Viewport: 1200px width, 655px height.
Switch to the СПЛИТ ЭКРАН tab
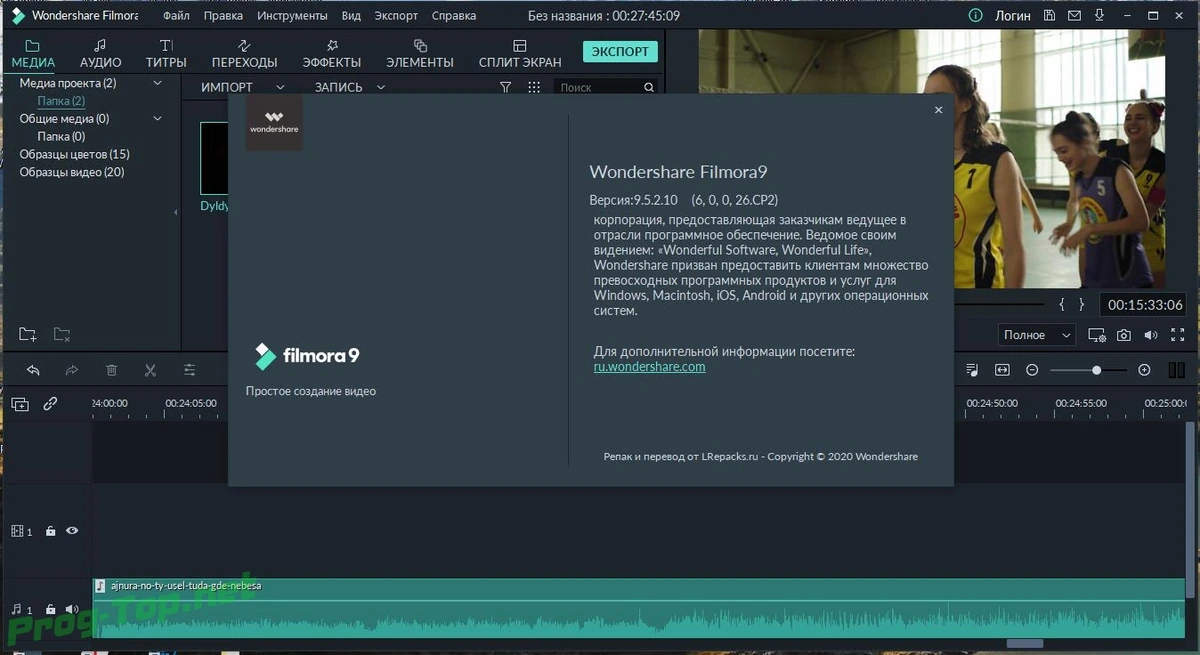coord(520,54)
